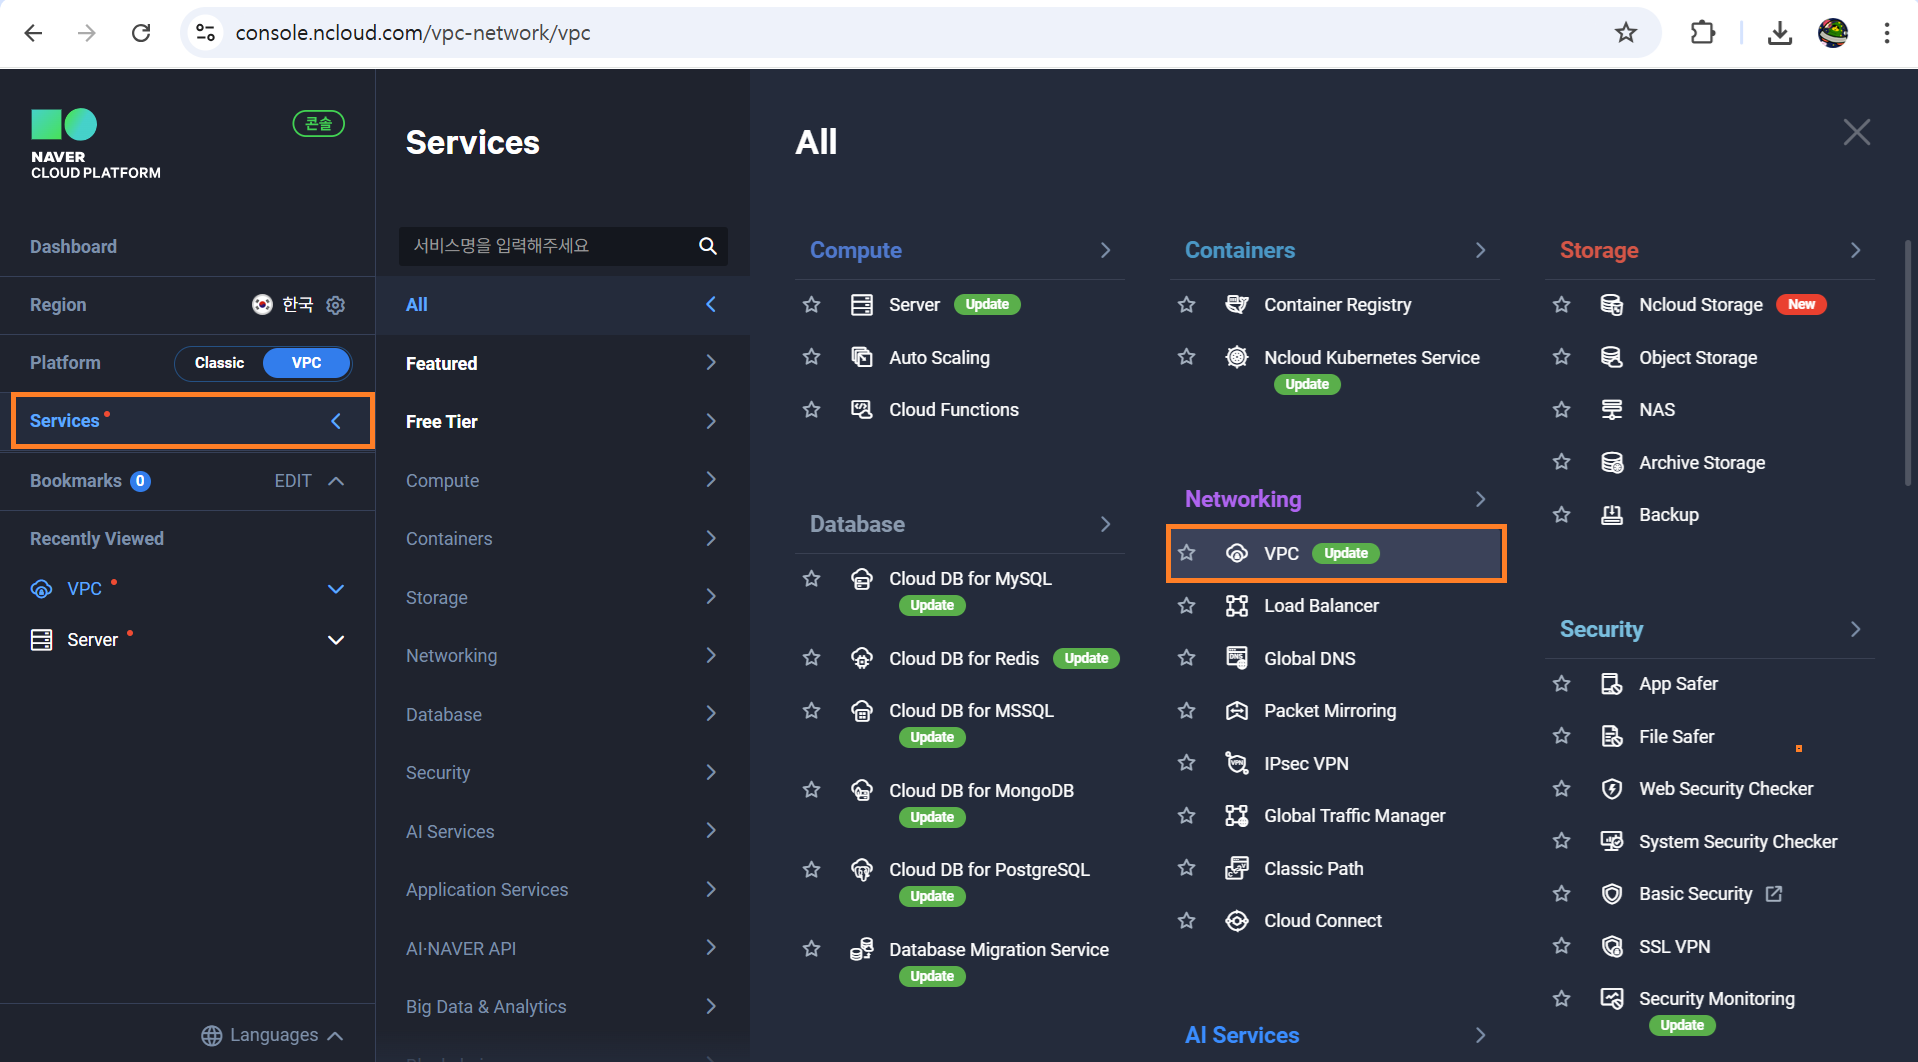Select Free Tier in the Services menu

562,422
